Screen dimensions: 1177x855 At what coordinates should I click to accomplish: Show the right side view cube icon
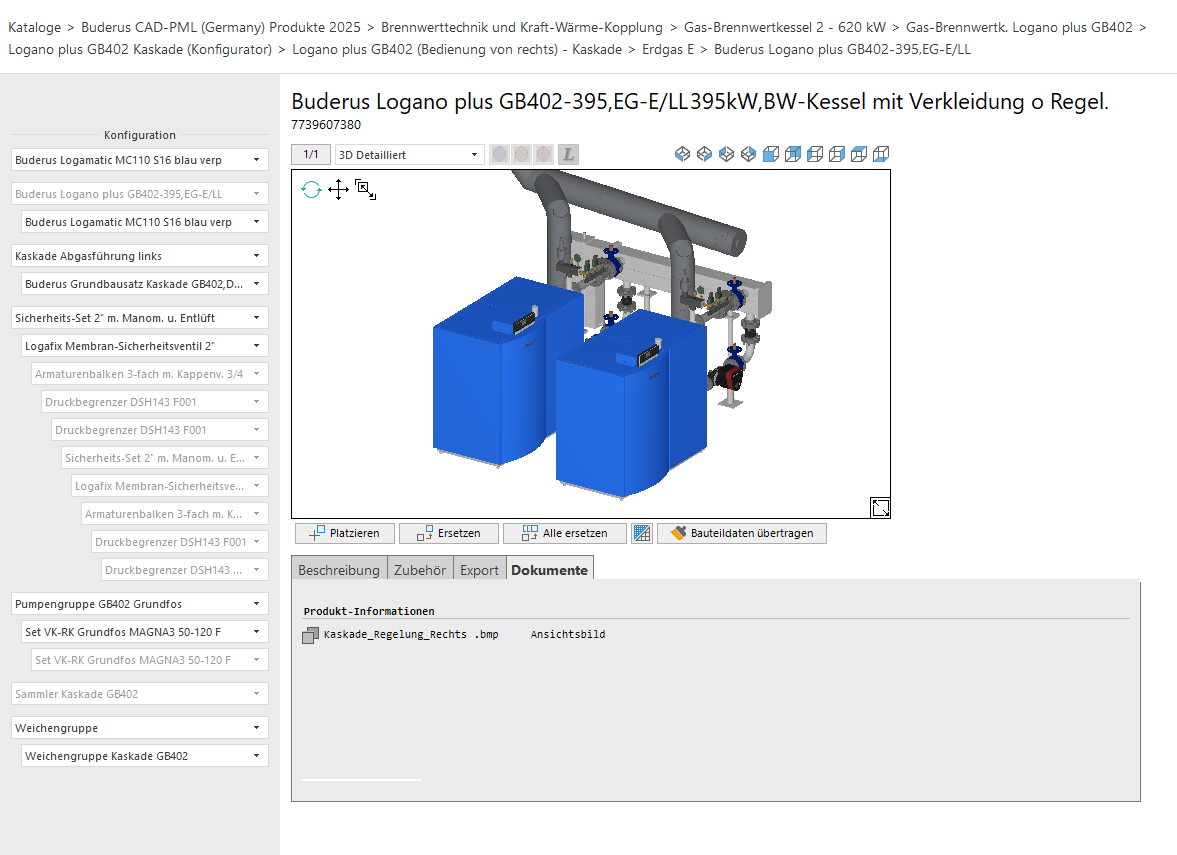point(837,154)
